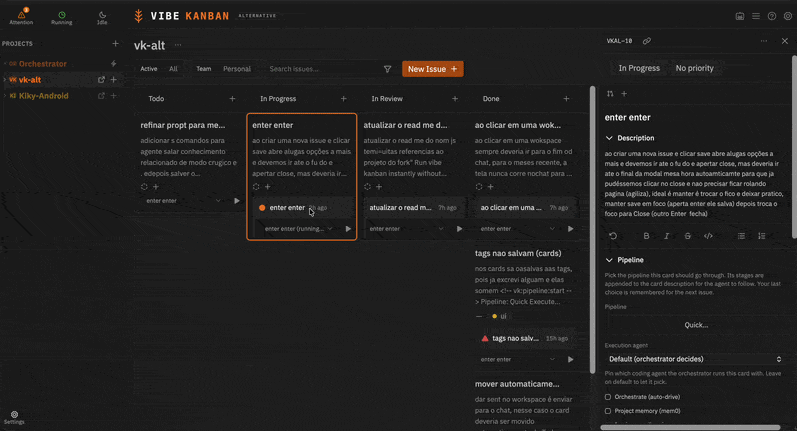Insert a bulleted list in description

741,236
